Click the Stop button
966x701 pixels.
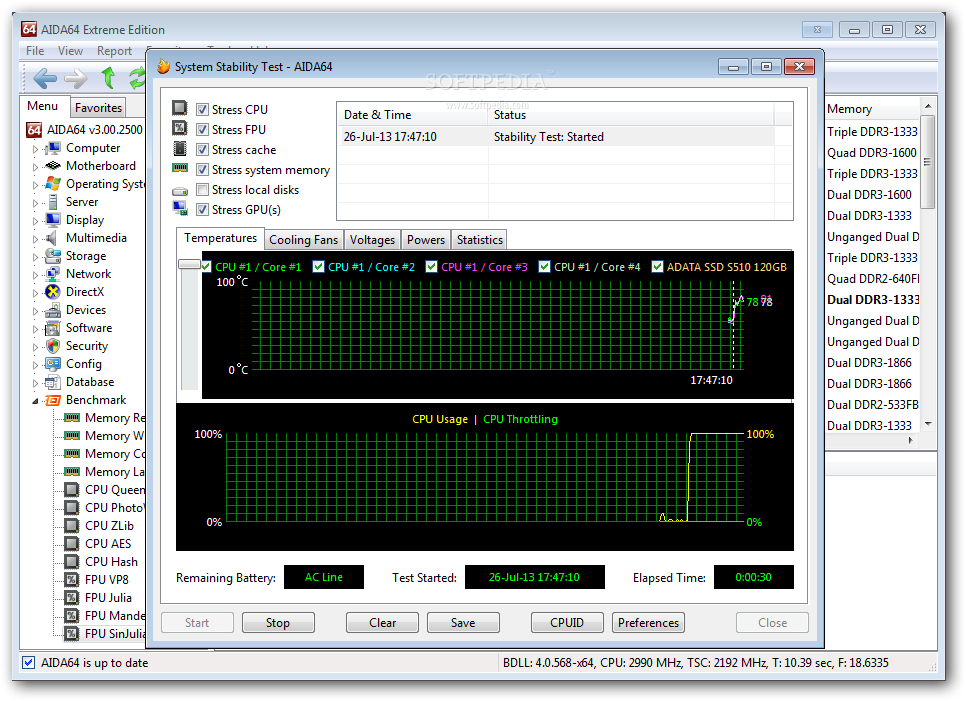tap(278, 623)
